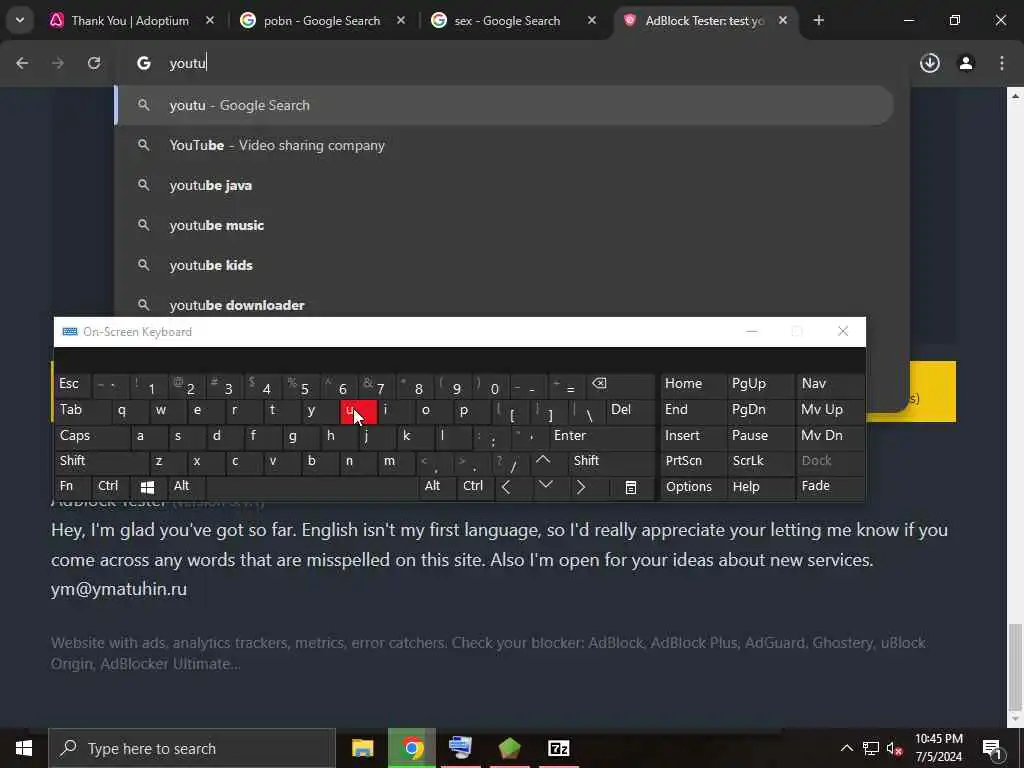Open Chrome tab search dropdown arrow
The image size is (1024, 768).
(20, 20)
